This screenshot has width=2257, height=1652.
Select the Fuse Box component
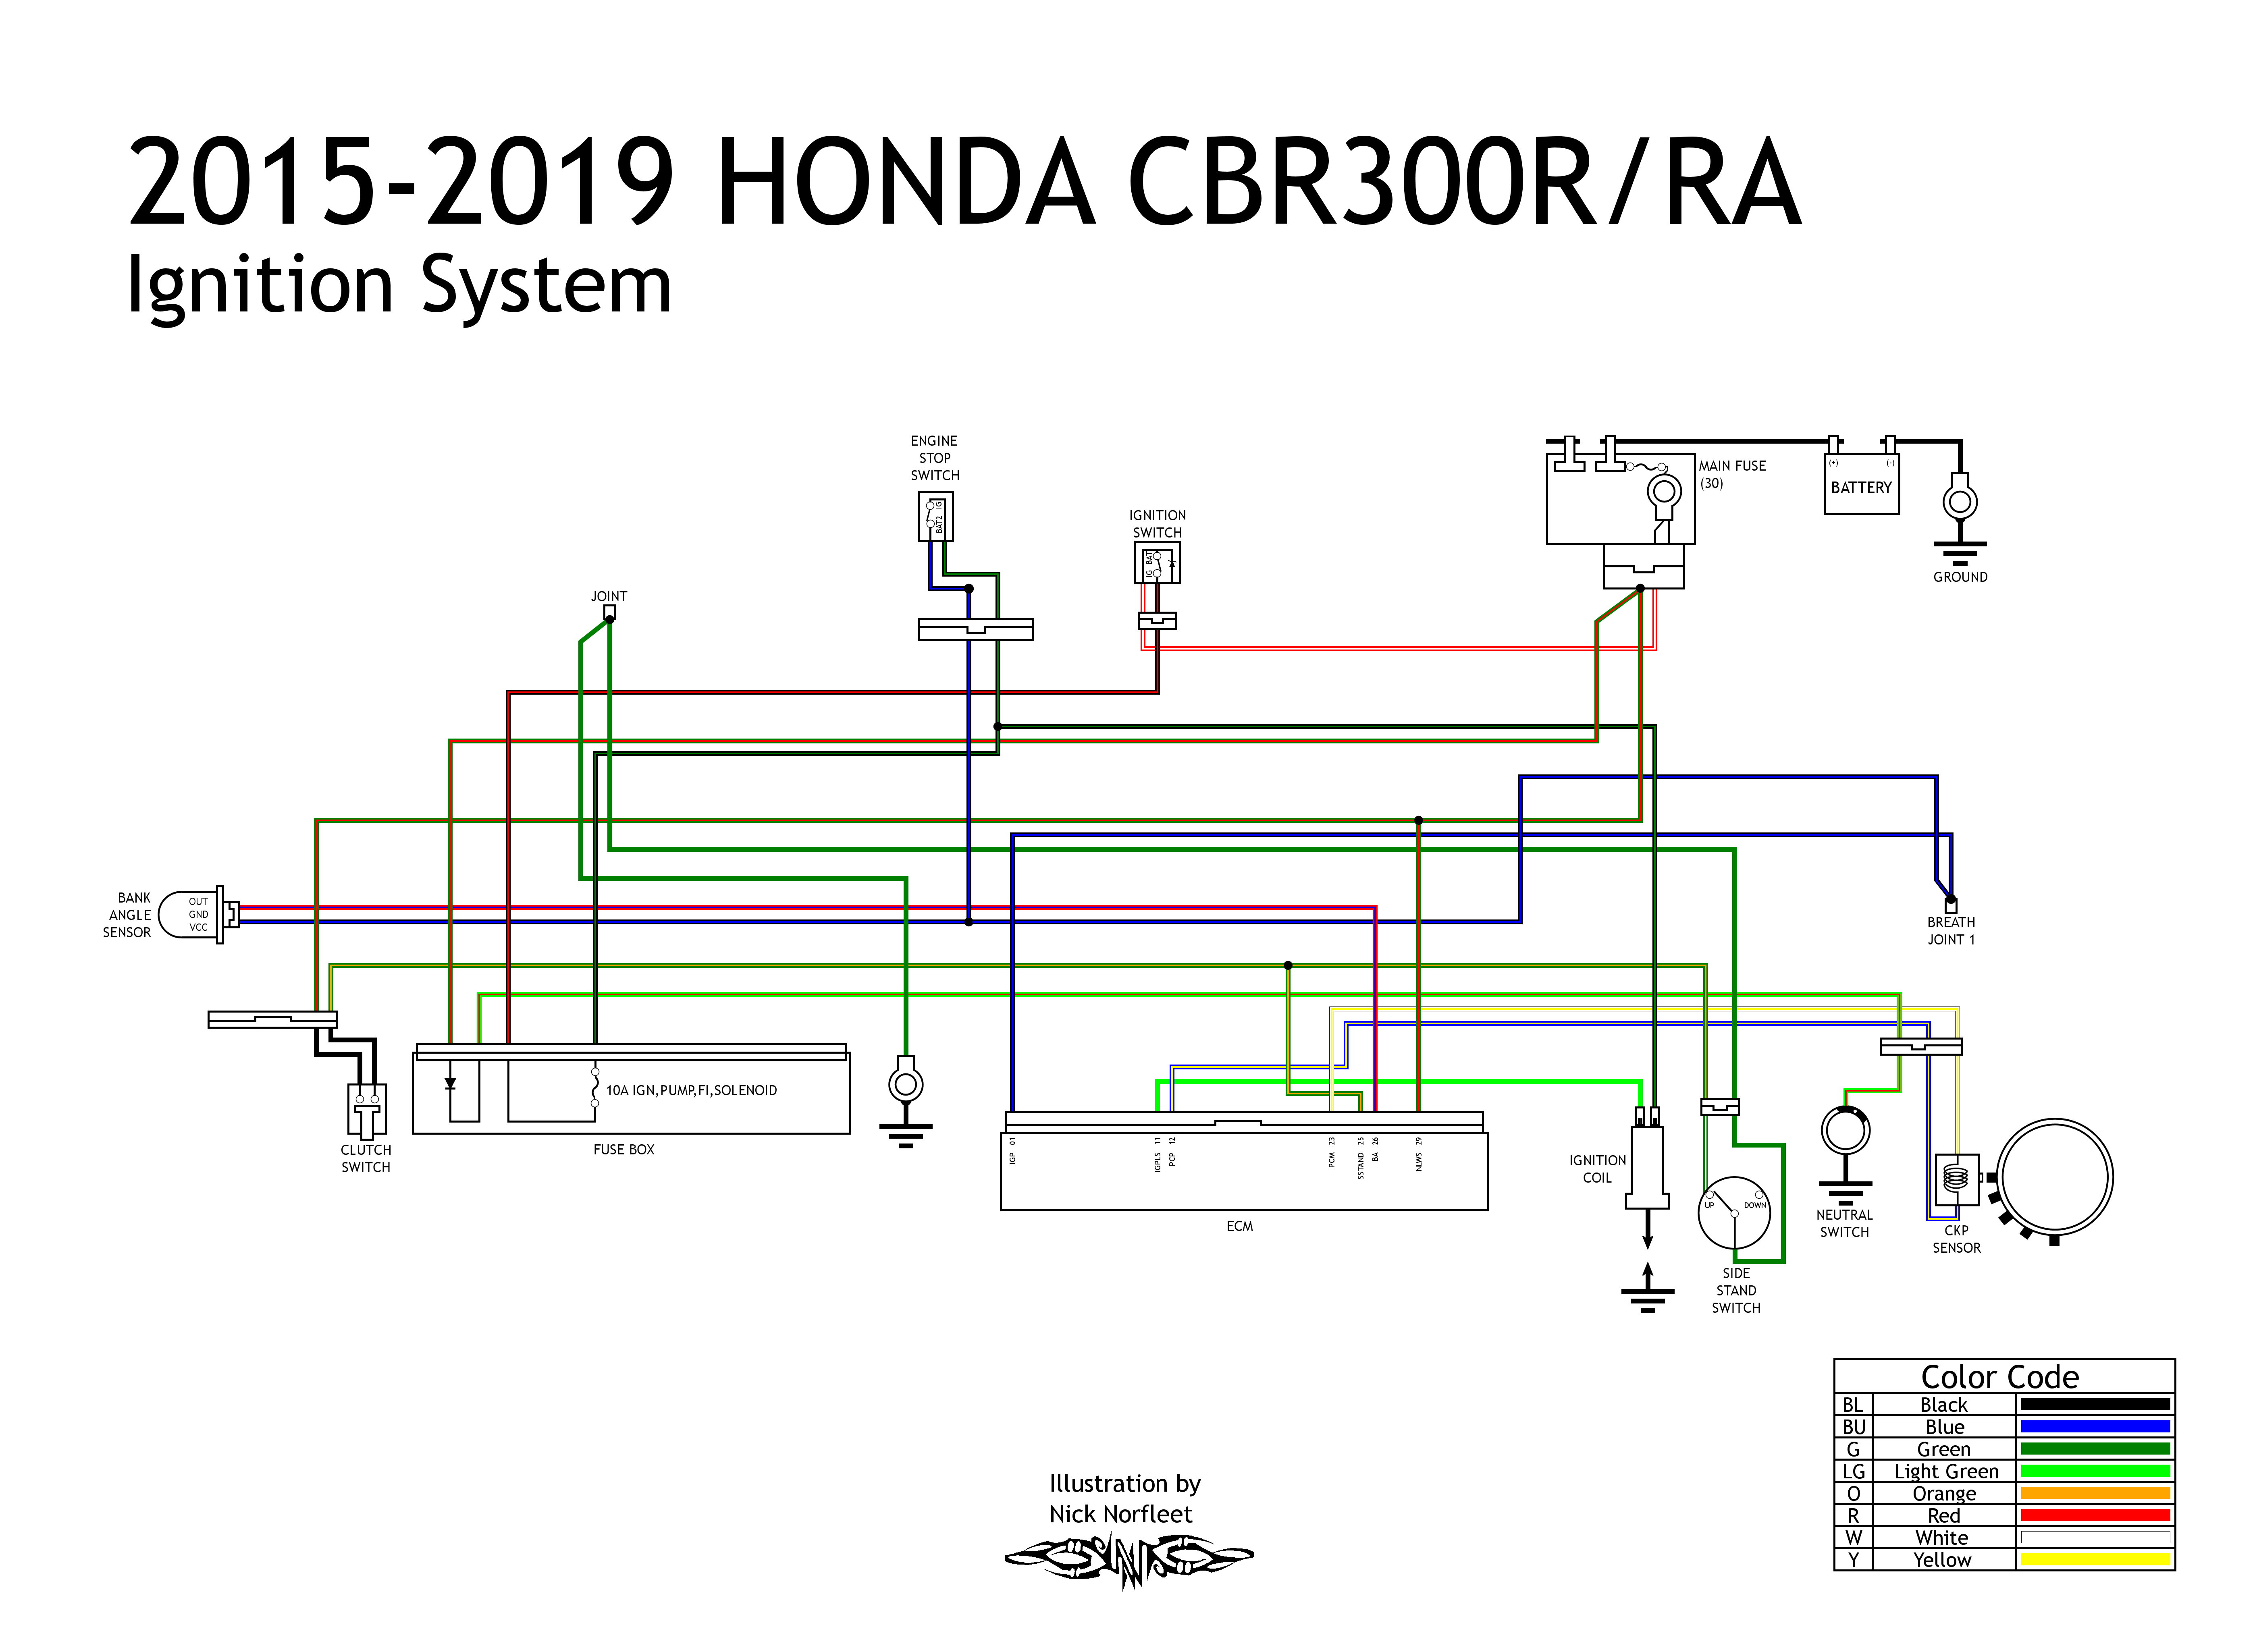[x=631, y=1089]
